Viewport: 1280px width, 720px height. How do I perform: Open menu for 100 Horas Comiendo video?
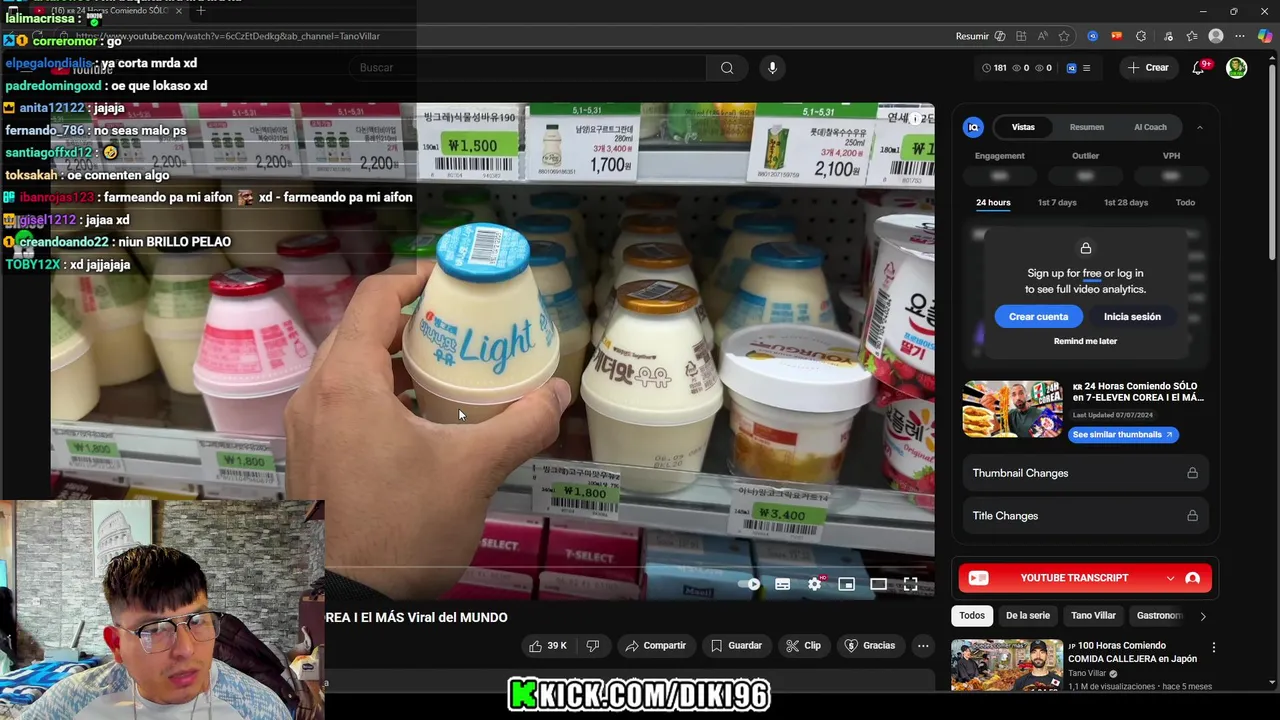coord(1214,648)
